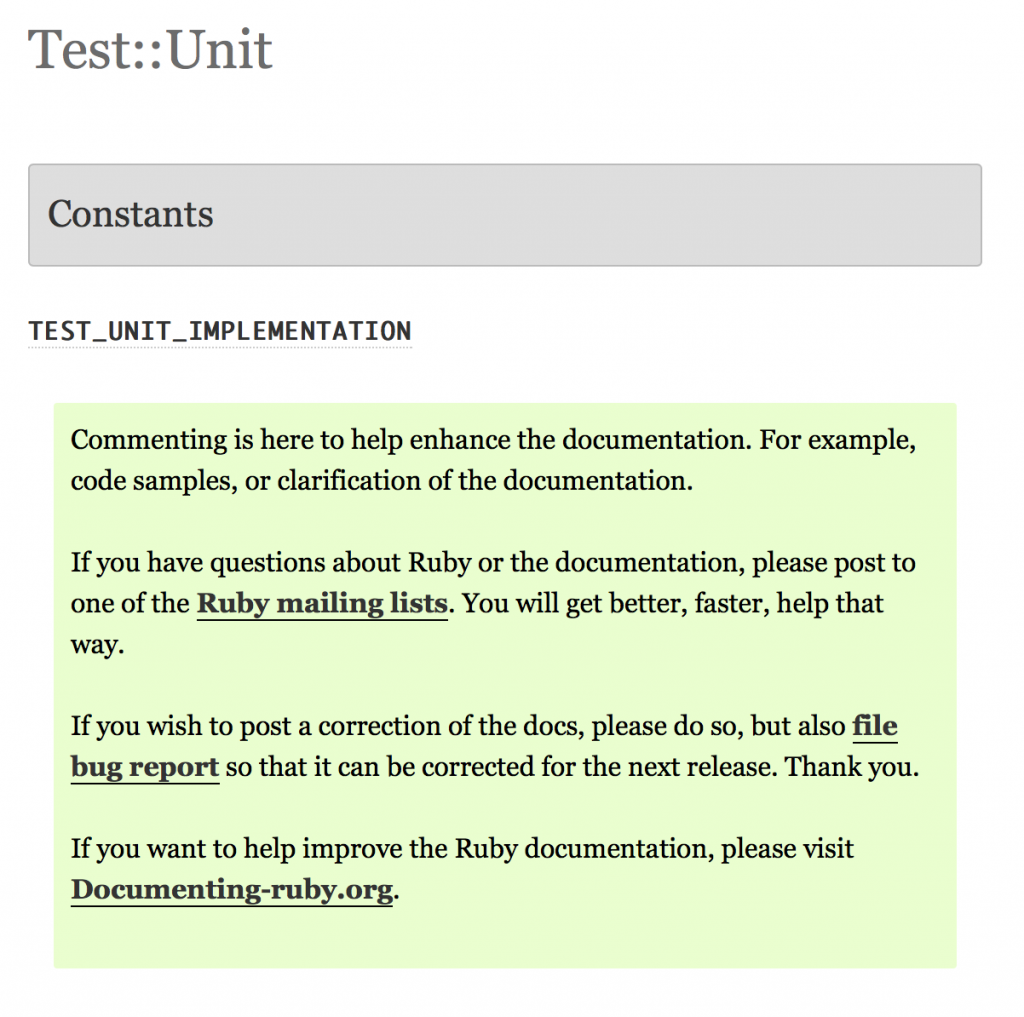The width and height of the screenshot is (1024, 1017).
Task: Click the Test::Unit page title
Action: (x=150, y=50)
